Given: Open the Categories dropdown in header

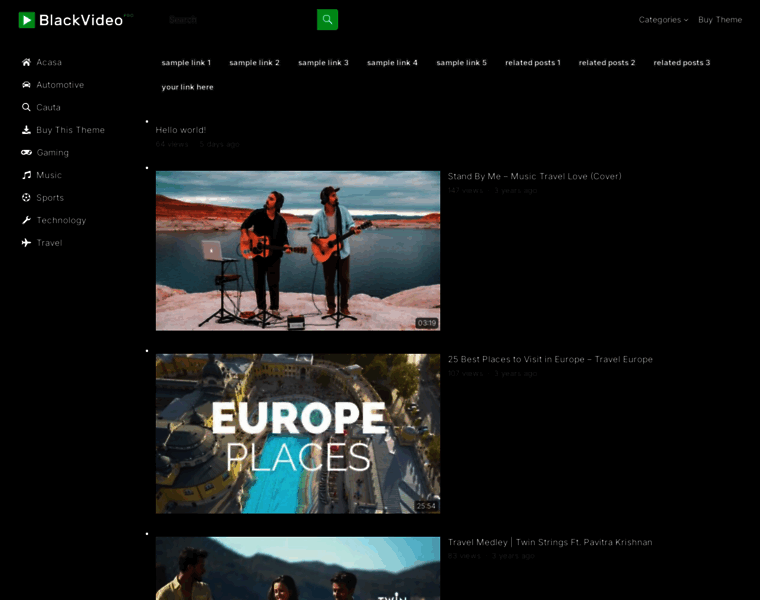Looking at the screenshot, I should (663, 20).
